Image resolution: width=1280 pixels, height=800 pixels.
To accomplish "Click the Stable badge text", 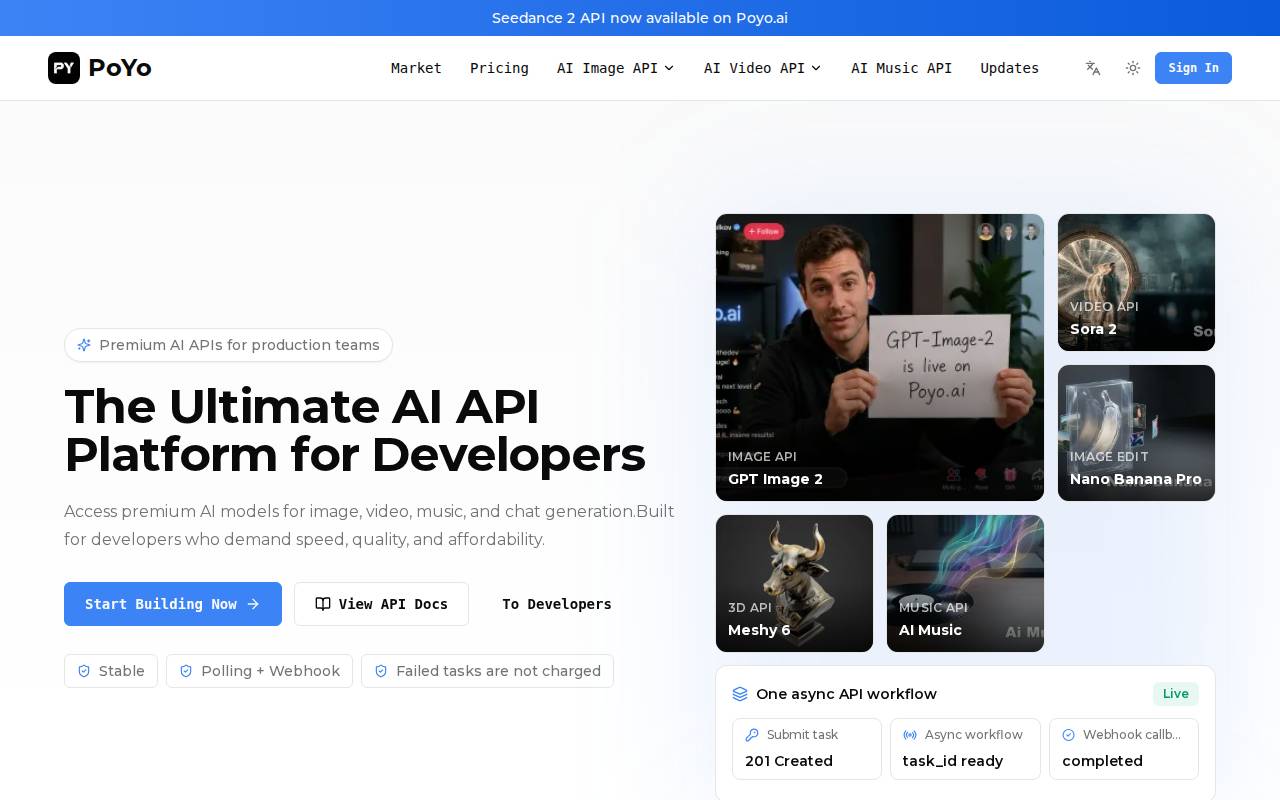I will pos(122,671).
